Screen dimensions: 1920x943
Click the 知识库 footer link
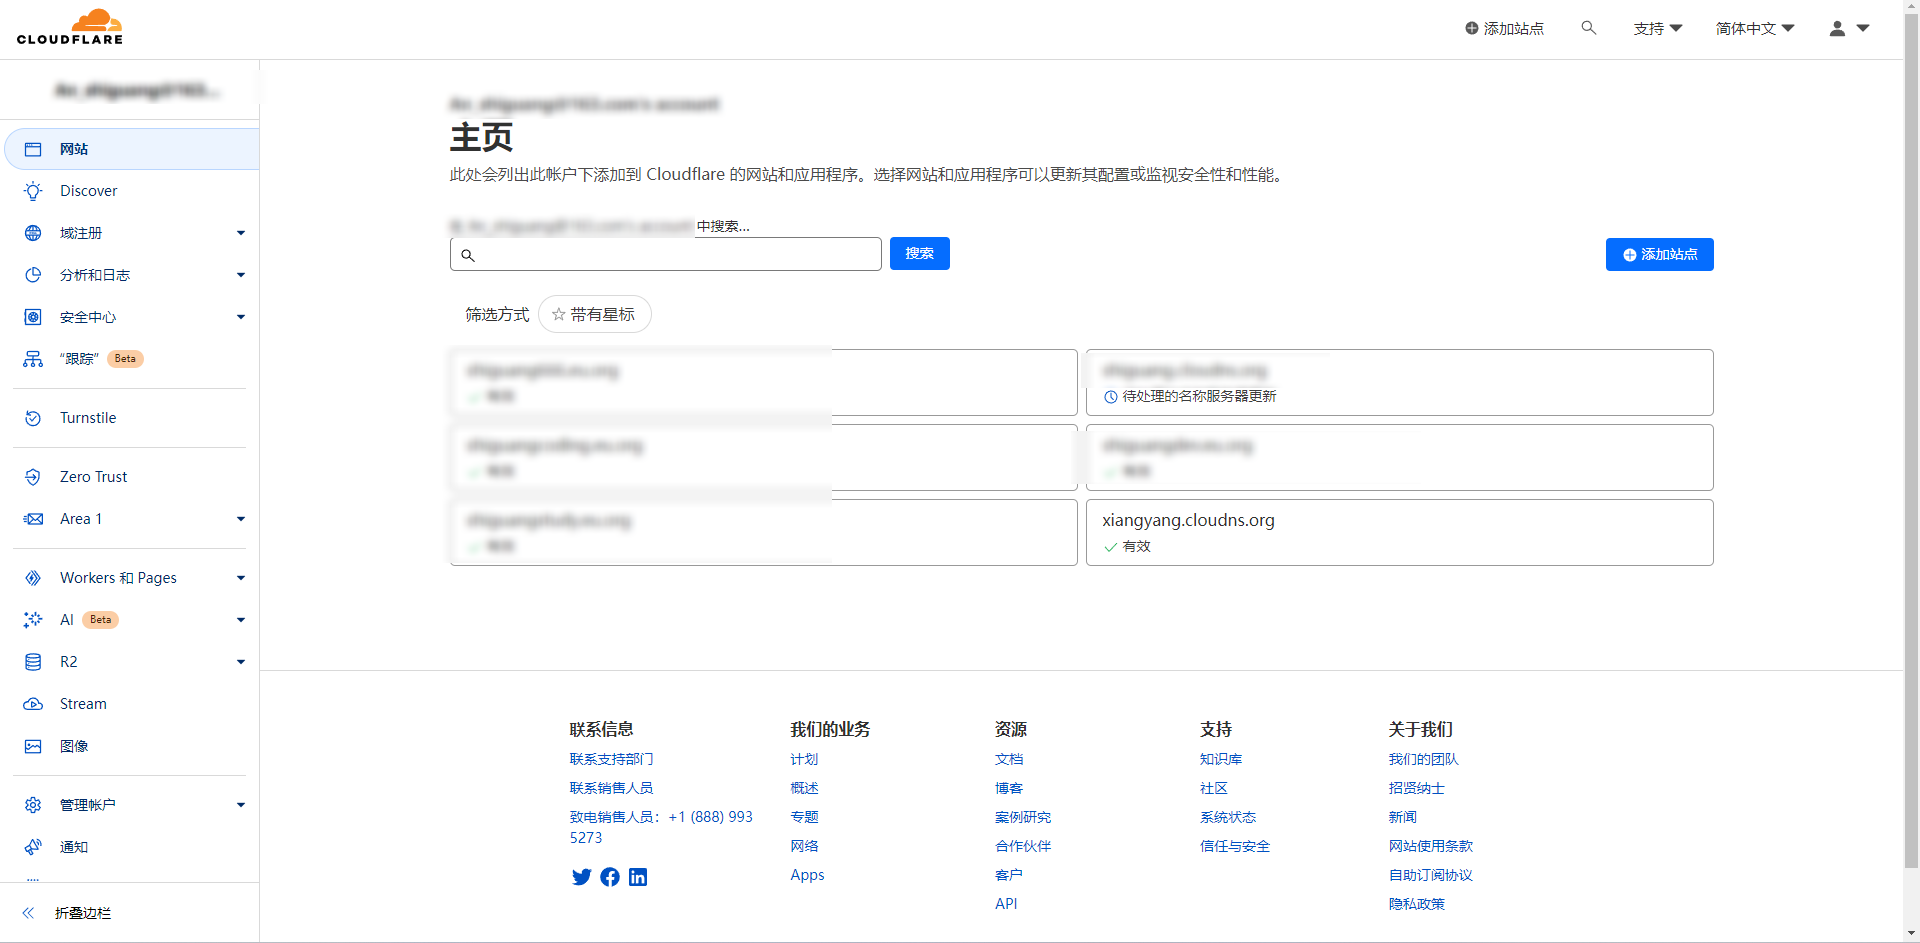tap(1221, 759)
